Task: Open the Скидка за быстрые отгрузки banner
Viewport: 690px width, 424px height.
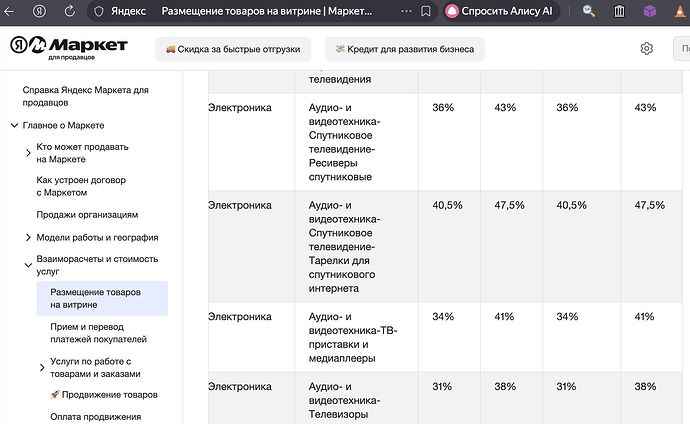Action: [233, 49]
